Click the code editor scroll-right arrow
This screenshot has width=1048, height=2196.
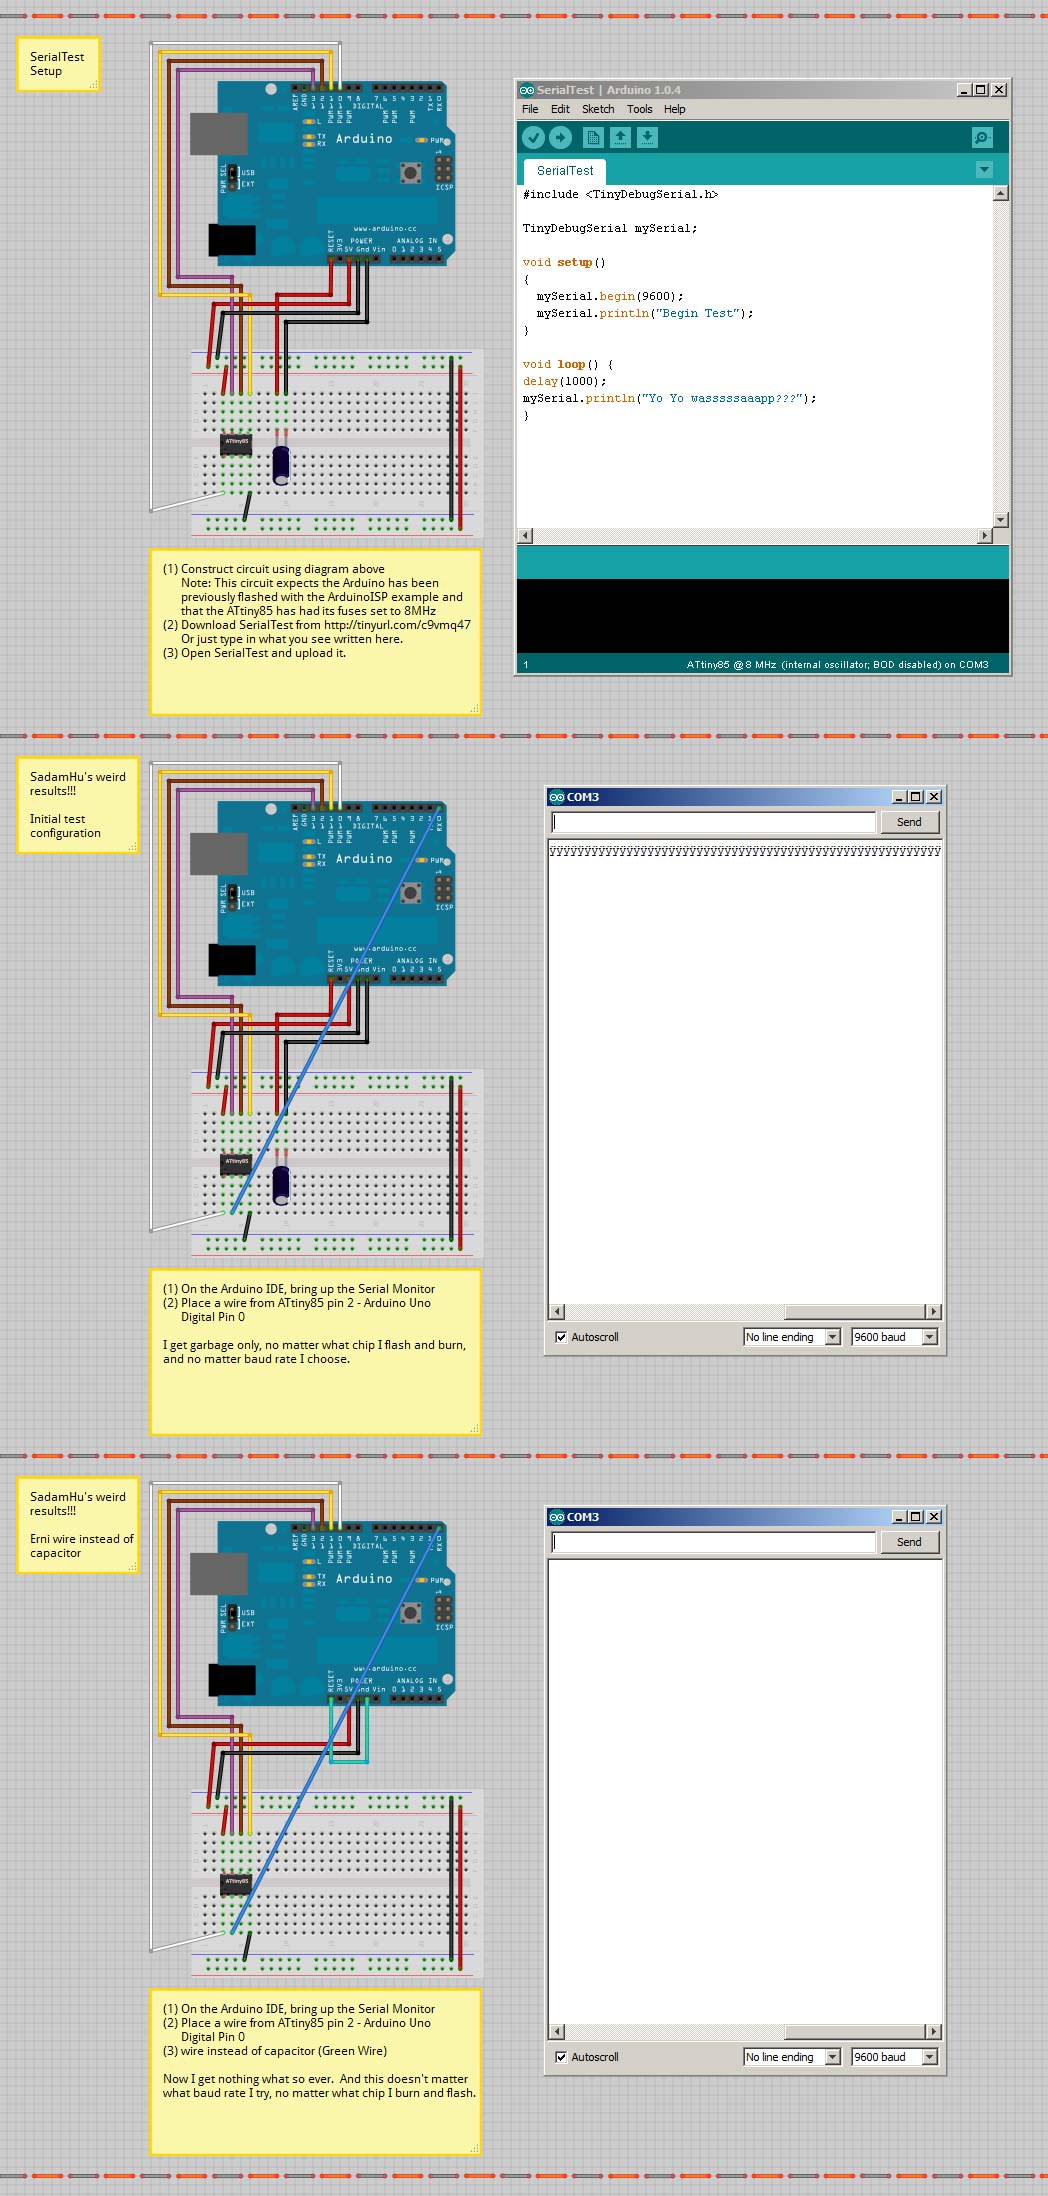985,536
